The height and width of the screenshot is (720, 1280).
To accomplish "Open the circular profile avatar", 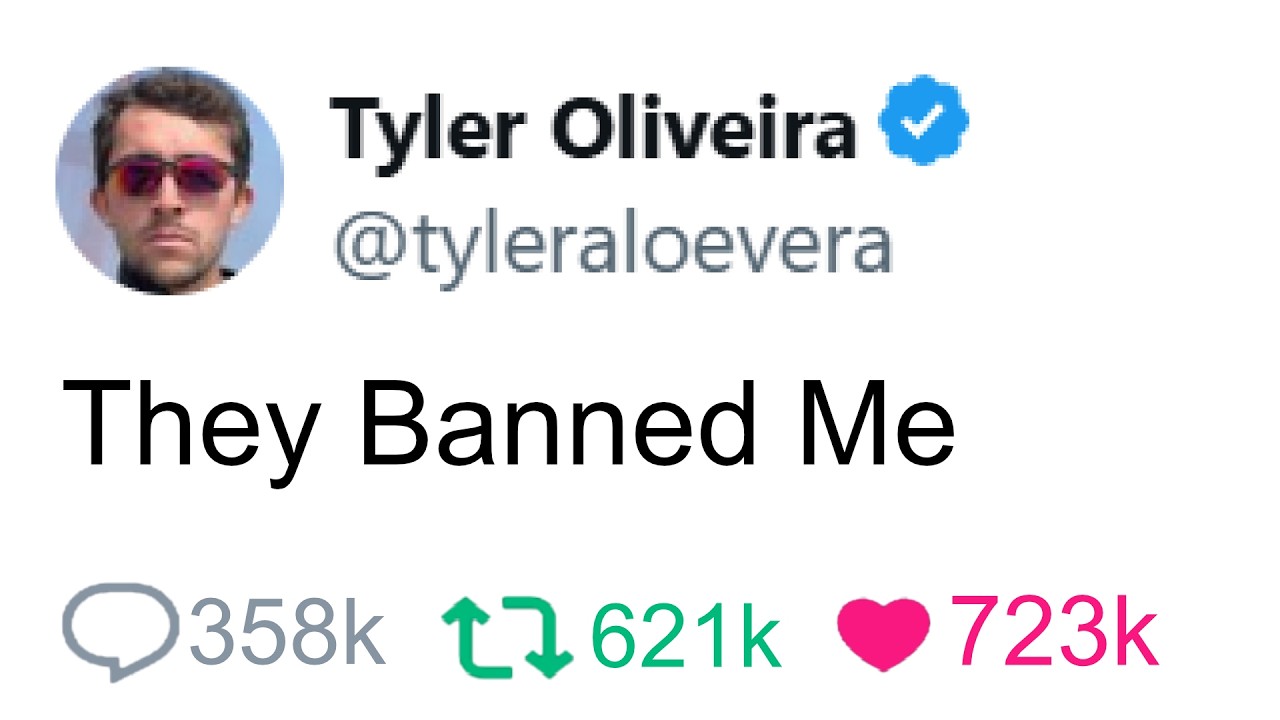I will [x=170, y=182].
